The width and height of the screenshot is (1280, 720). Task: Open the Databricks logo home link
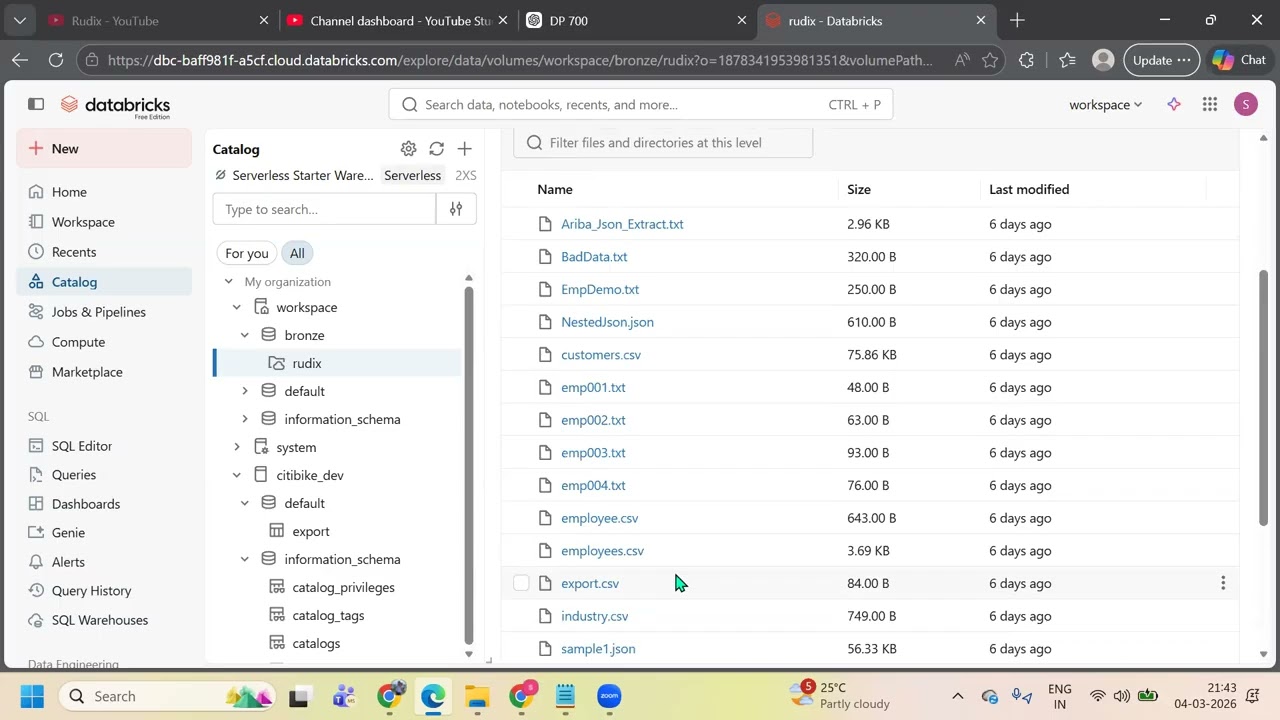(x=115, y=106)
